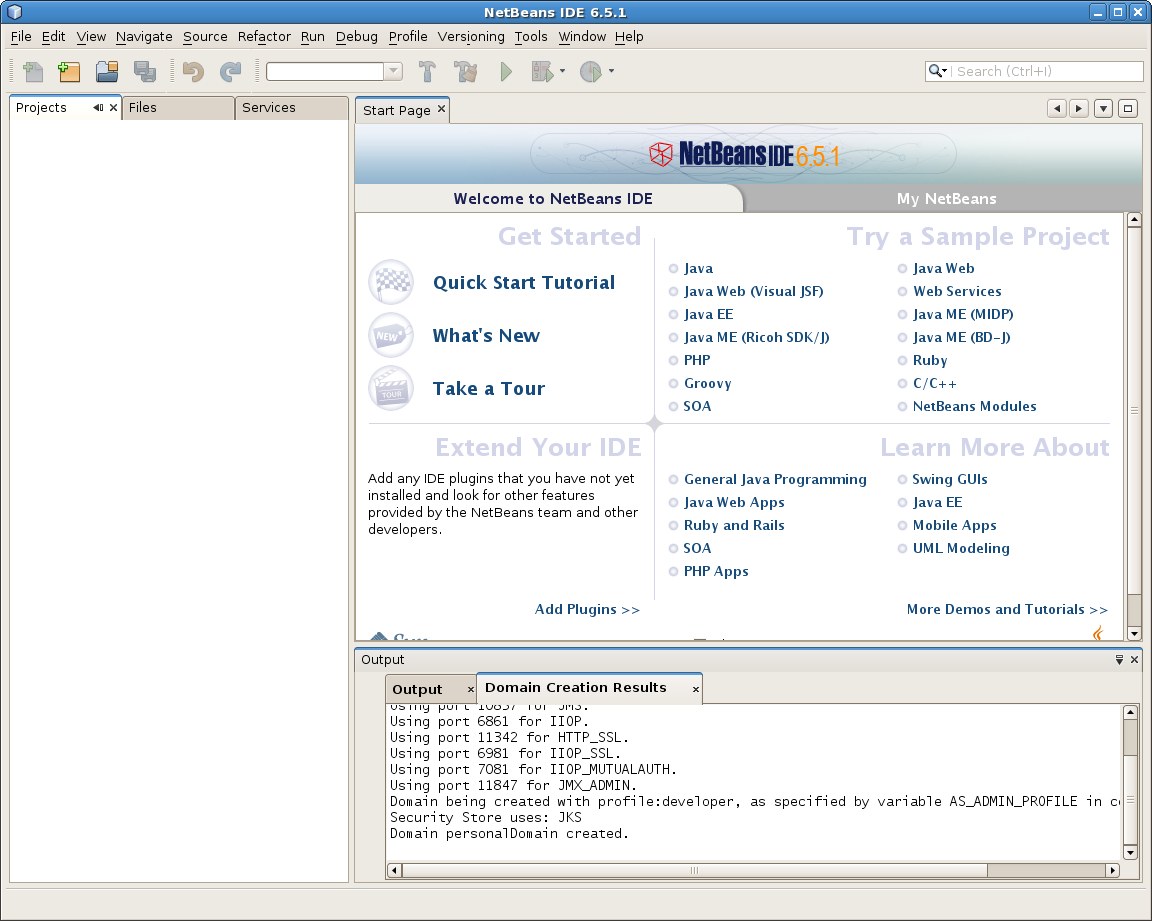Open the configuration combo box dropdown

[x=393, y=71]
